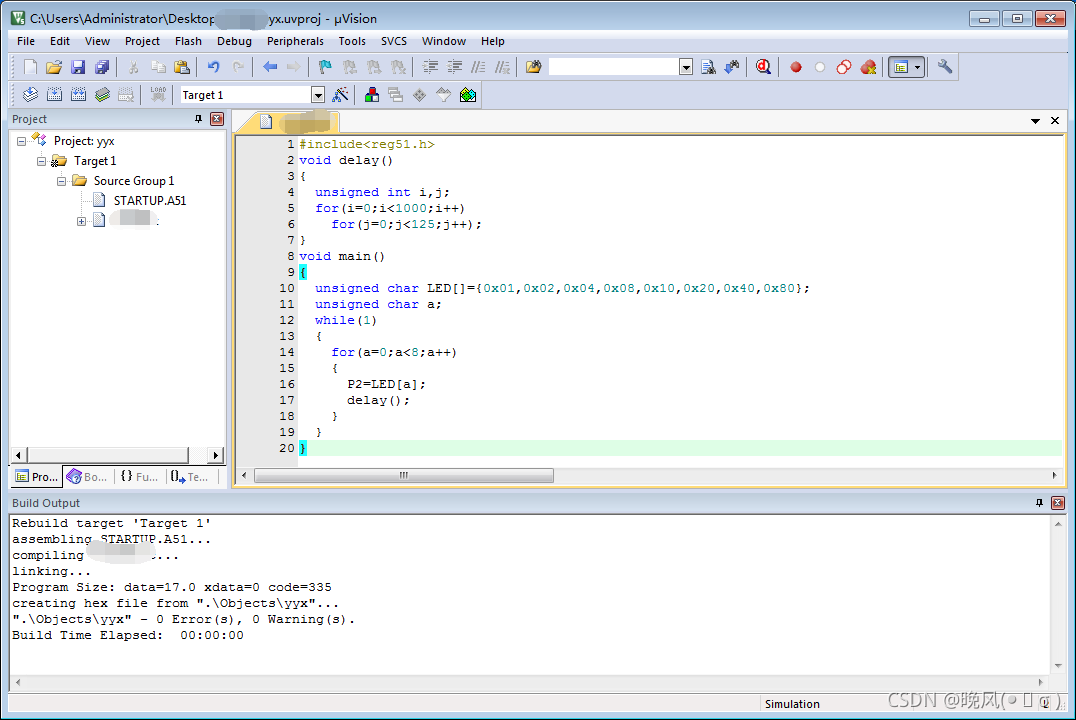The width and height of the screenshot is (1076, 720).
Task: Open Manage Project Items (colored blocks) icon
Action: point(372,95)
